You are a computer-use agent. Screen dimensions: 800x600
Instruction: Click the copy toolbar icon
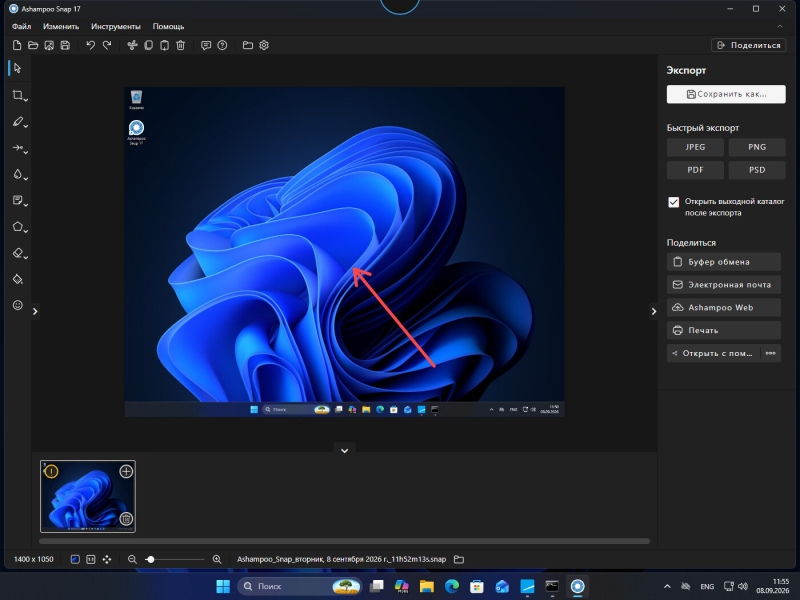148,45
